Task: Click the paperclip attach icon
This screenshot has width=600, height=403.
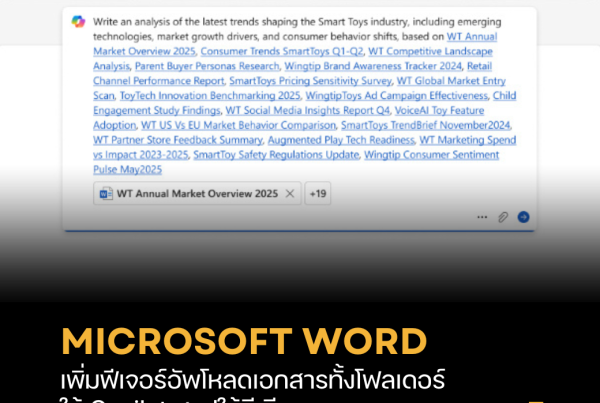Action: coord(503,216)
